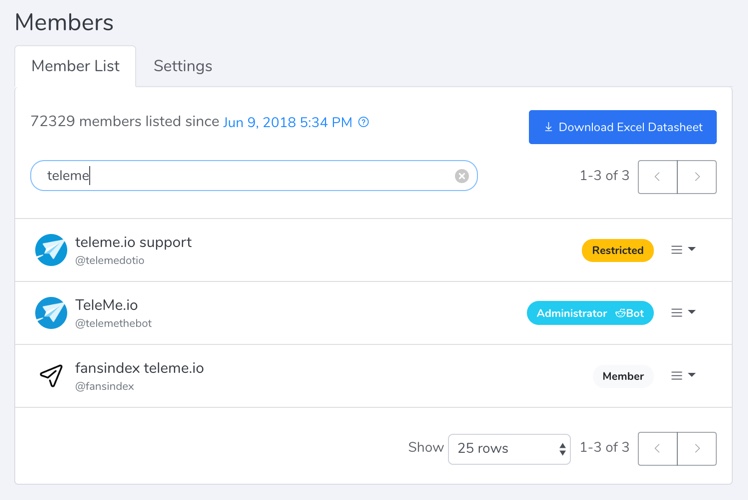Screen dimensions: 748x500
Task: Go to previous page using top pager
Action: 657,177
